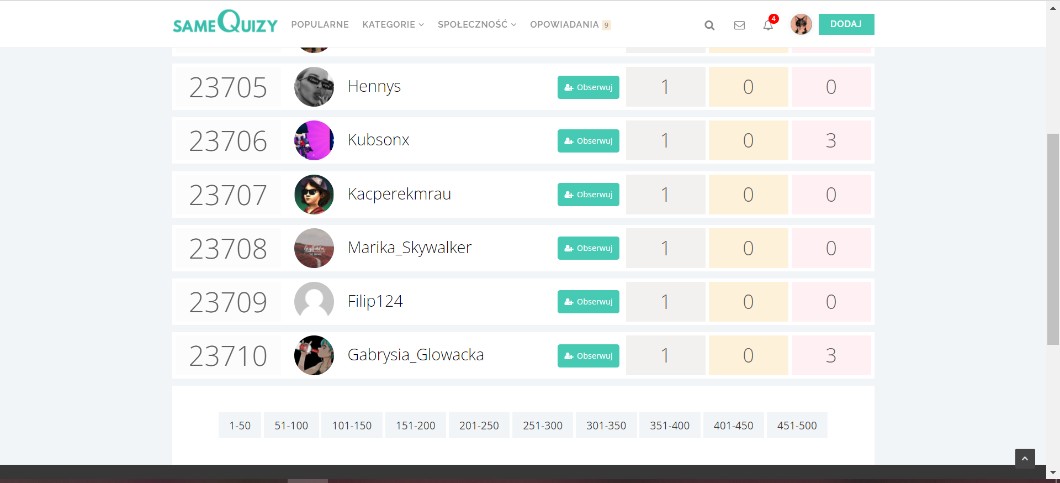Open the notifications bell icon
Image resolution: width=1060 pixels, height=483 pixels.
click(768, 25)
